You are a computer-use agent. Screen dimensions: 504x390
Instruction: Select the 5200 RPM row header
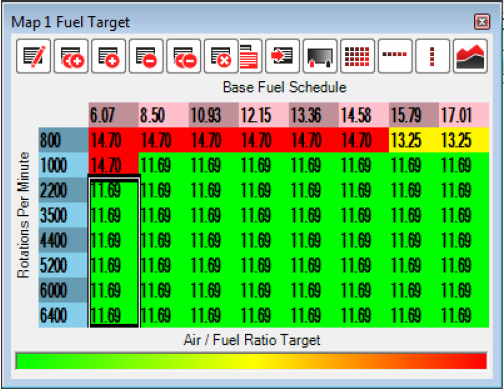[64, 265]
